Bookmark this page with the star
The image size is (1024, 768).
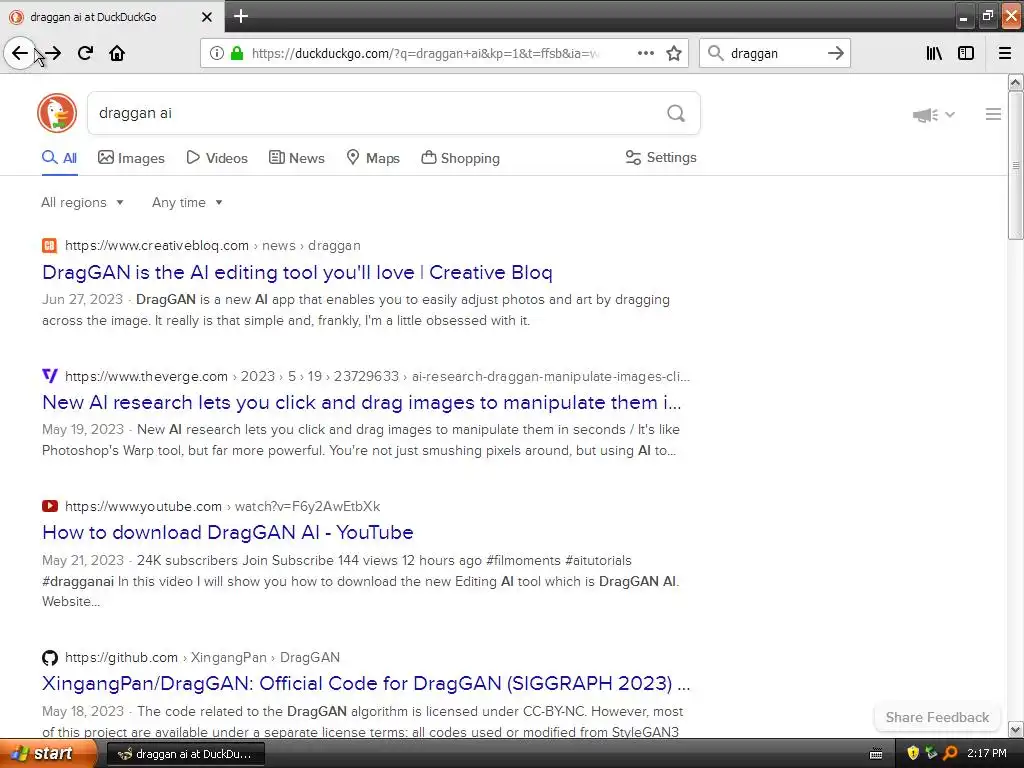[674, 53]
